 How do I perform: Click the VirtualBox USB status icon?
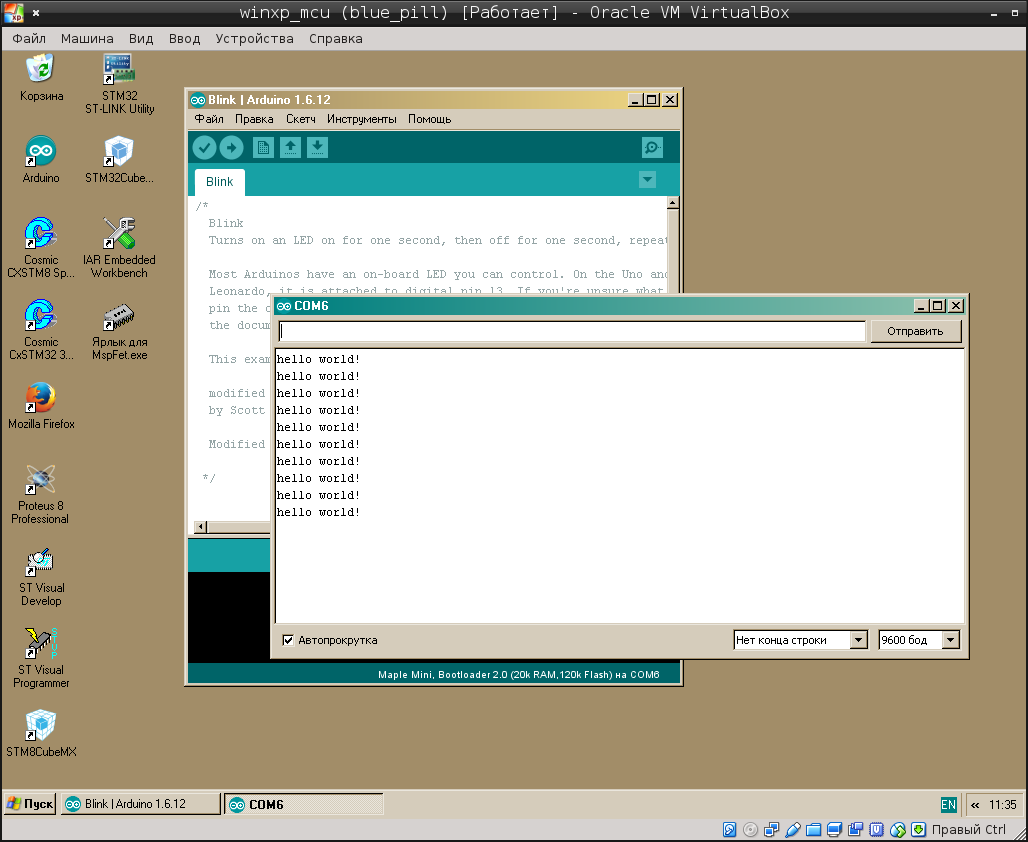(792, 830)
